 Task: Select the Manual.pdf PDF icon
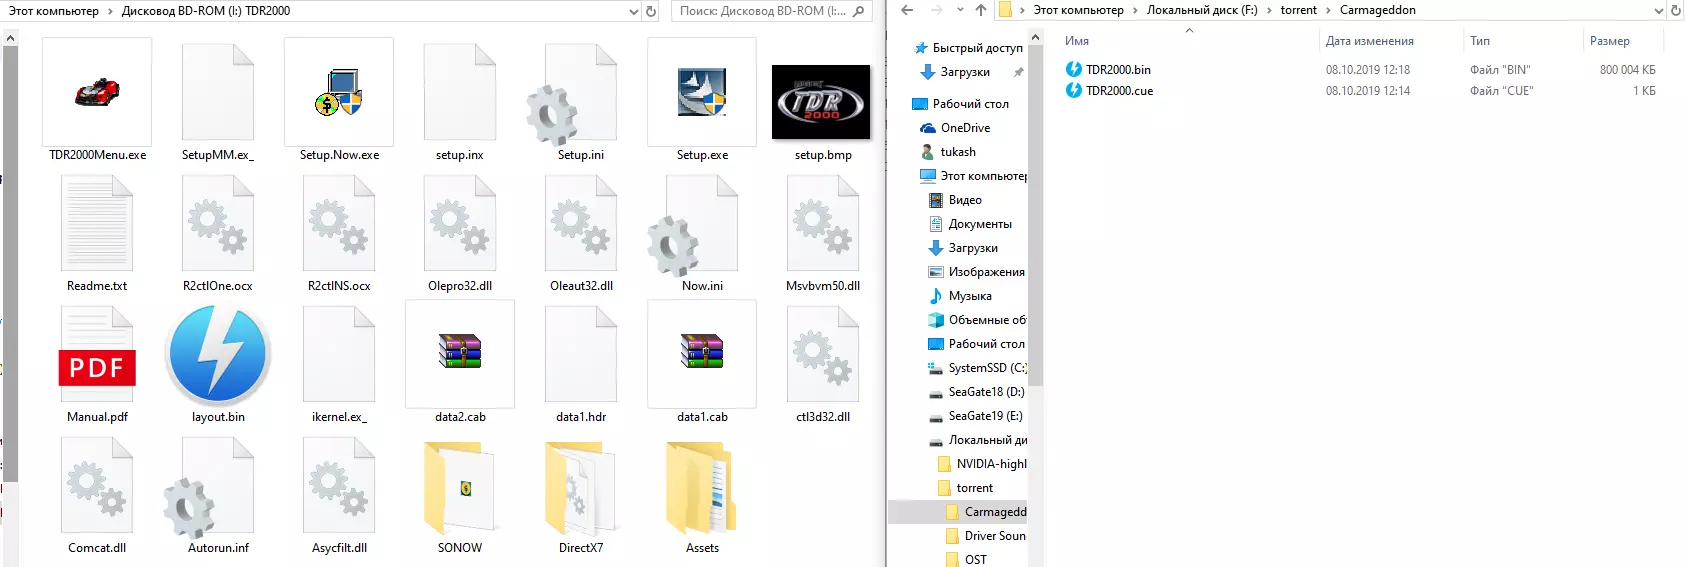pos(97,355)
